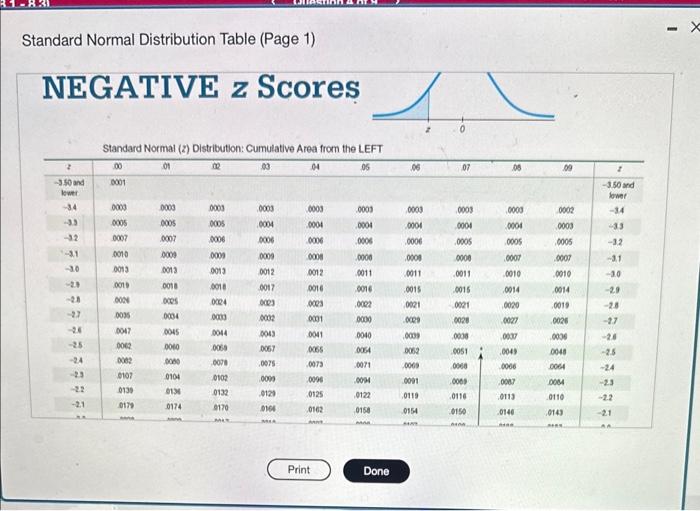Click the .0078 value in row -2.4

[x=220, y=362]
